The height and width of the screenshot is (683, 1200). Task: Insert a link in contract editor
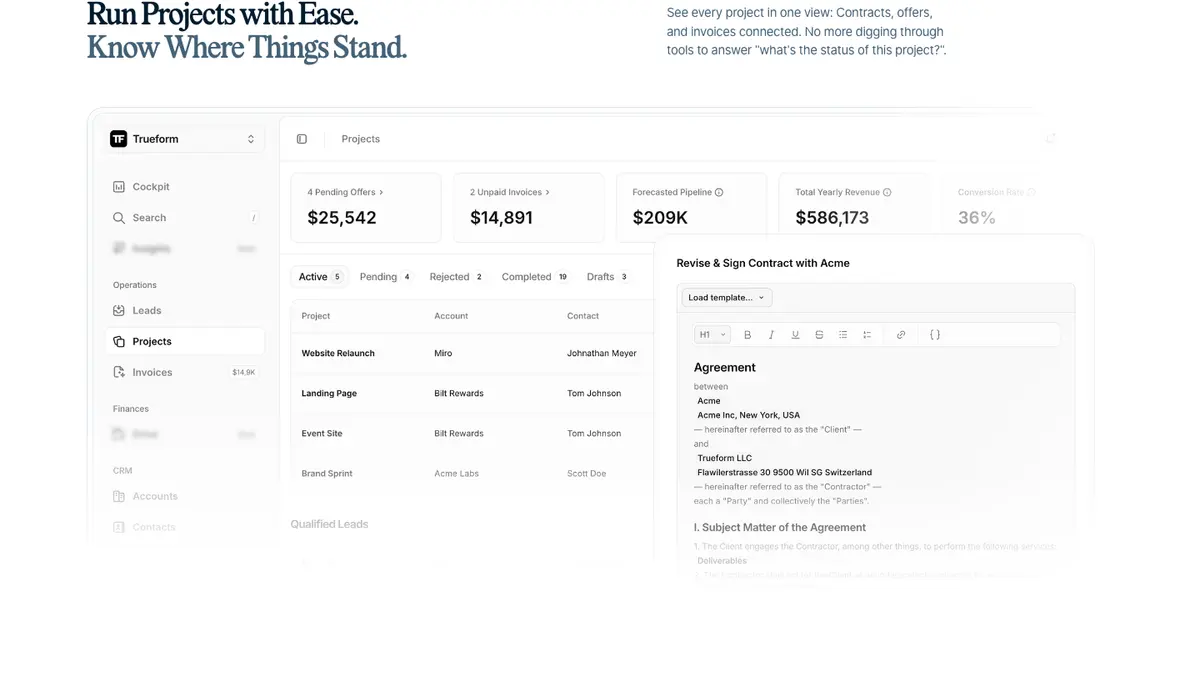[x=901, y=335]
